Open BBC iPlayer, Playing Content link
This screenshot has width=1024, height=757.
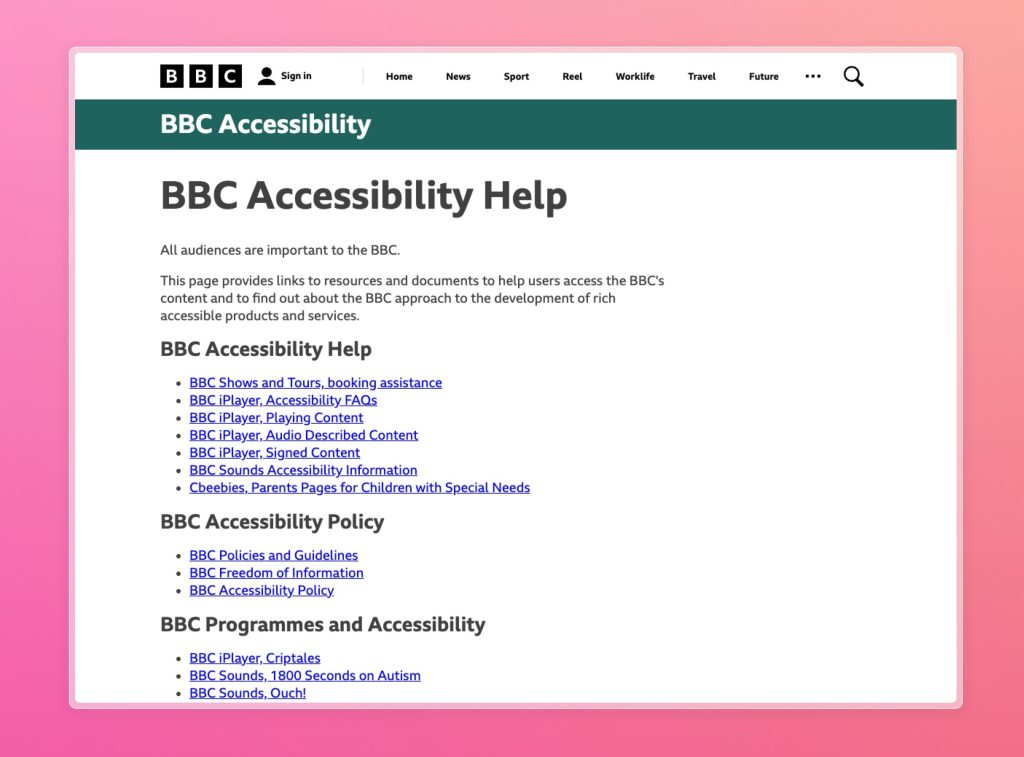point(276,418)
